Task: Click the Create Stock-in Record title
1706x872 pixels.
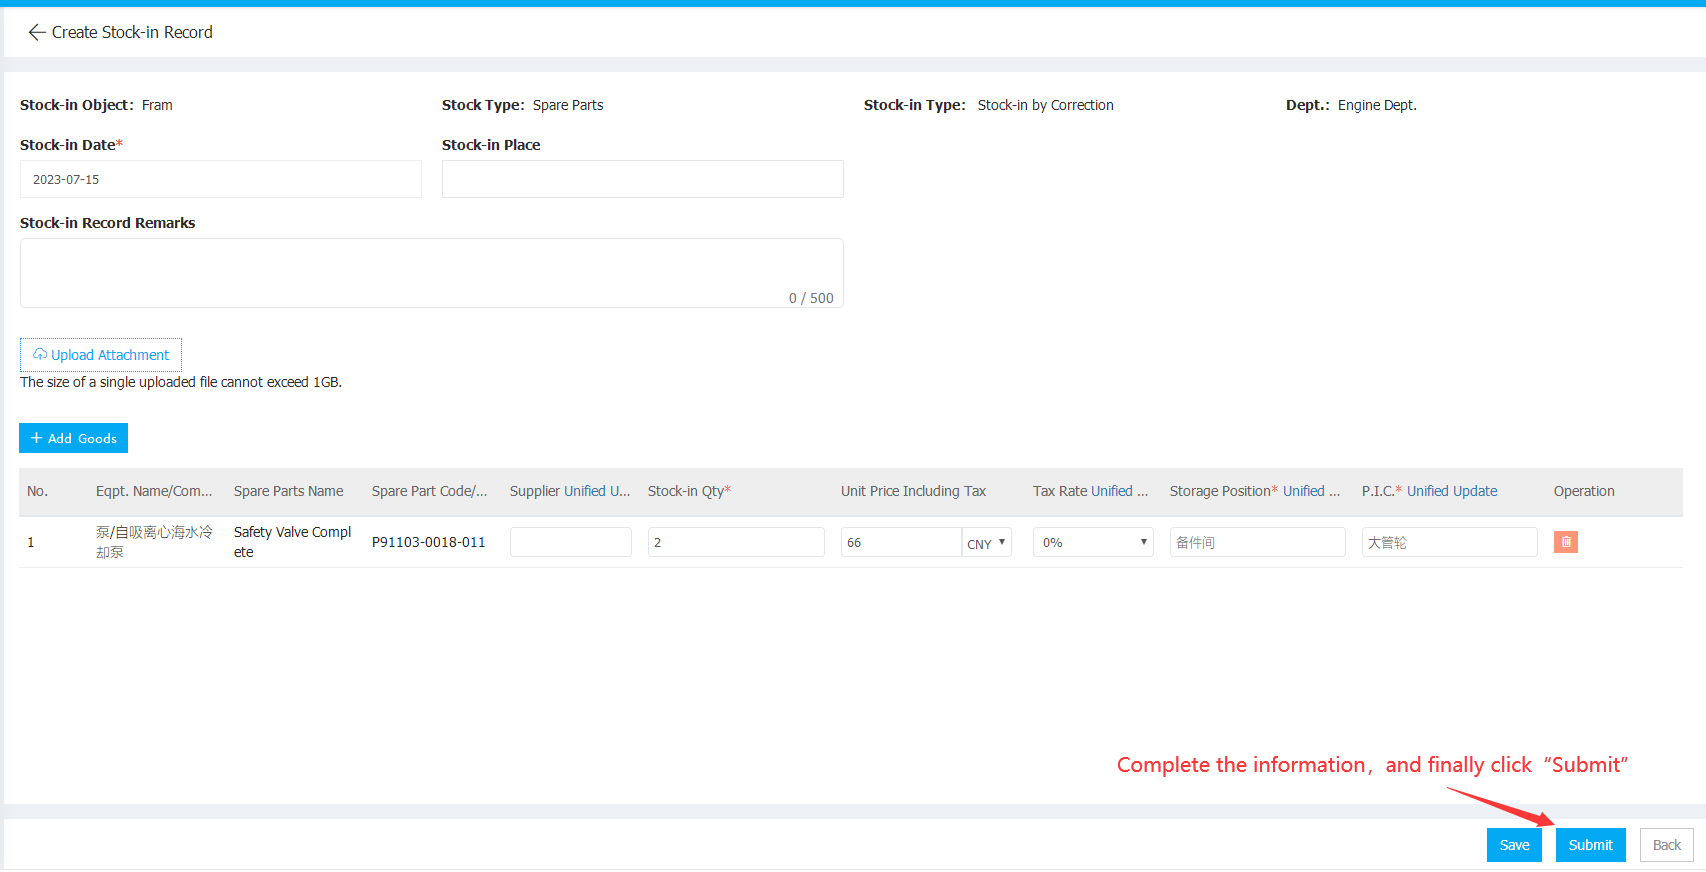Action: 132,32
